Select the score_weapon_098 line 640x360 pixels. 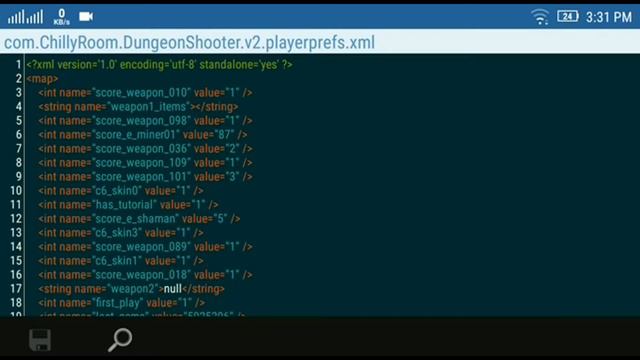click(145, 121)
